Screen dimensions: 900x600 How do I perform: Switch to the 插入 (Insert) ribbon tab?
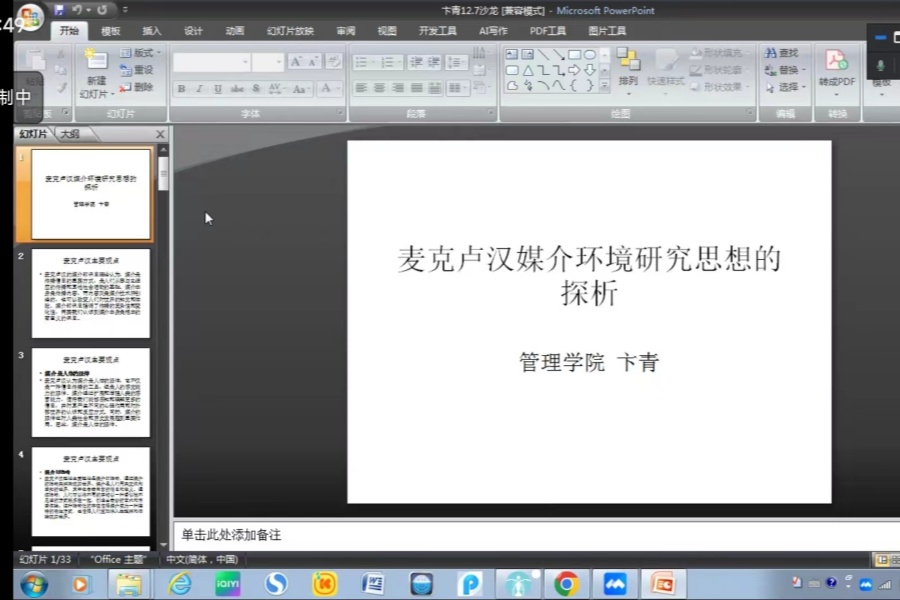pos(150,31)
